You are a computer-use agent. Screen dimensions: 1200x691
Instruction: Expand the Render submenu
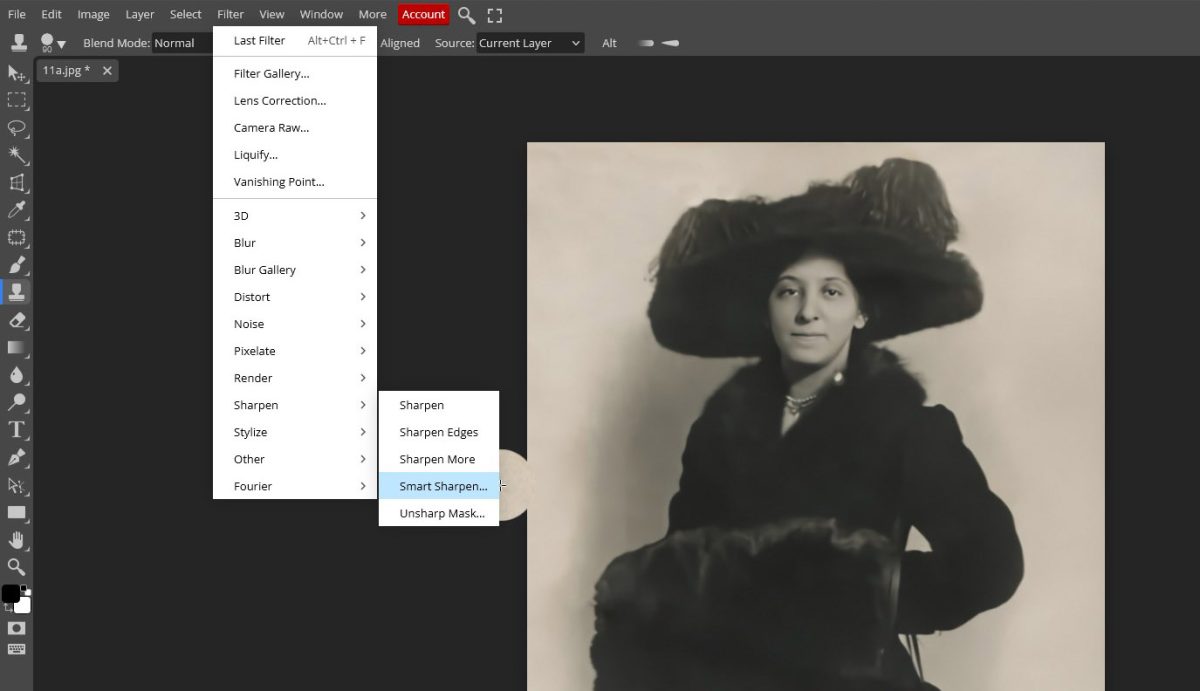[x=295, y=378]
